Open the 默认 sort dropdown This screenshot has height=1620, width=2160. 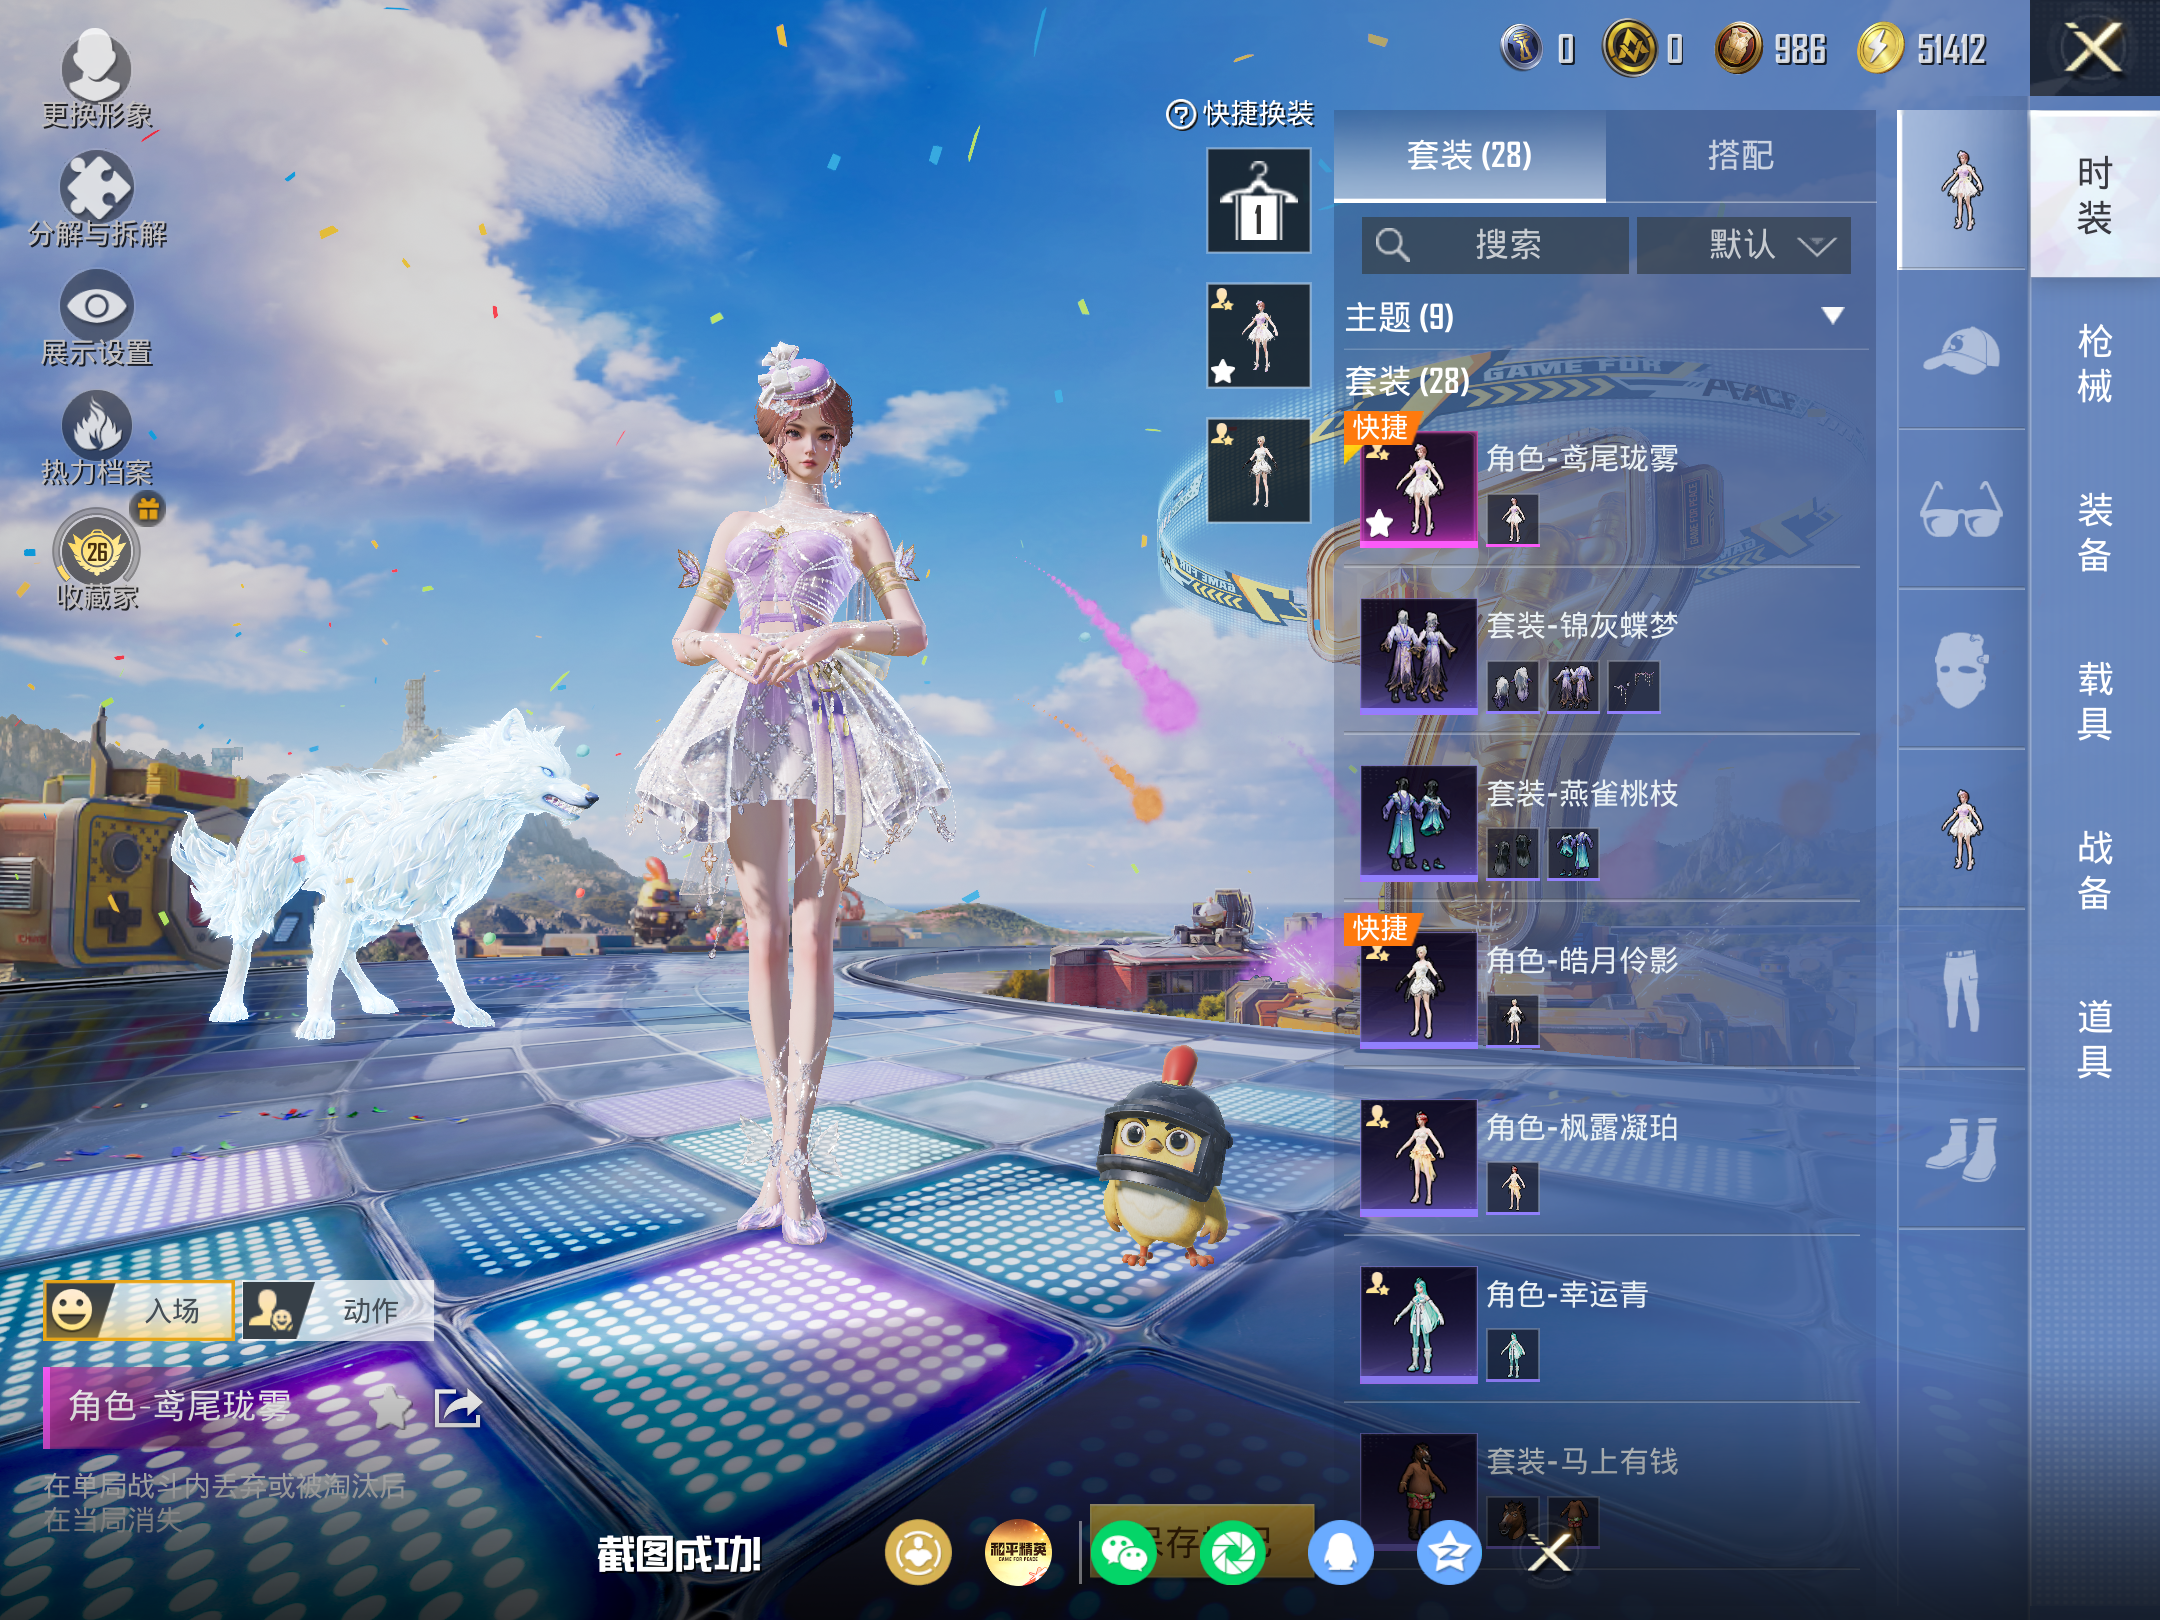[1743, 245]
